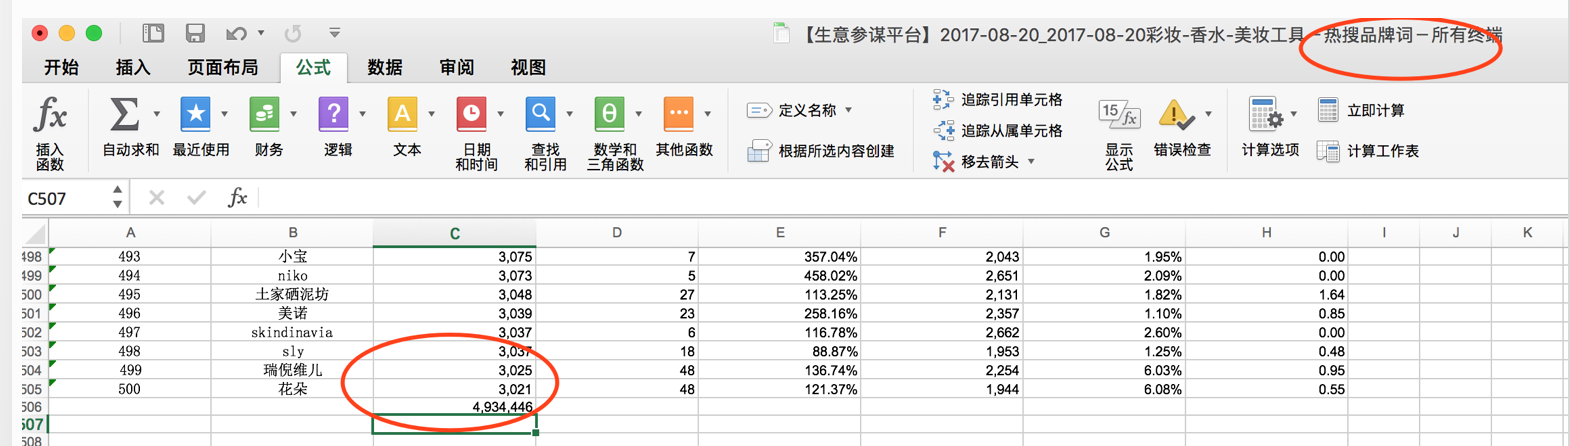The height and width of the screenshot is (446, 1570).
Task: Click cell with value 458.02%
Action: pyautogui.click(x=779, y=275)
